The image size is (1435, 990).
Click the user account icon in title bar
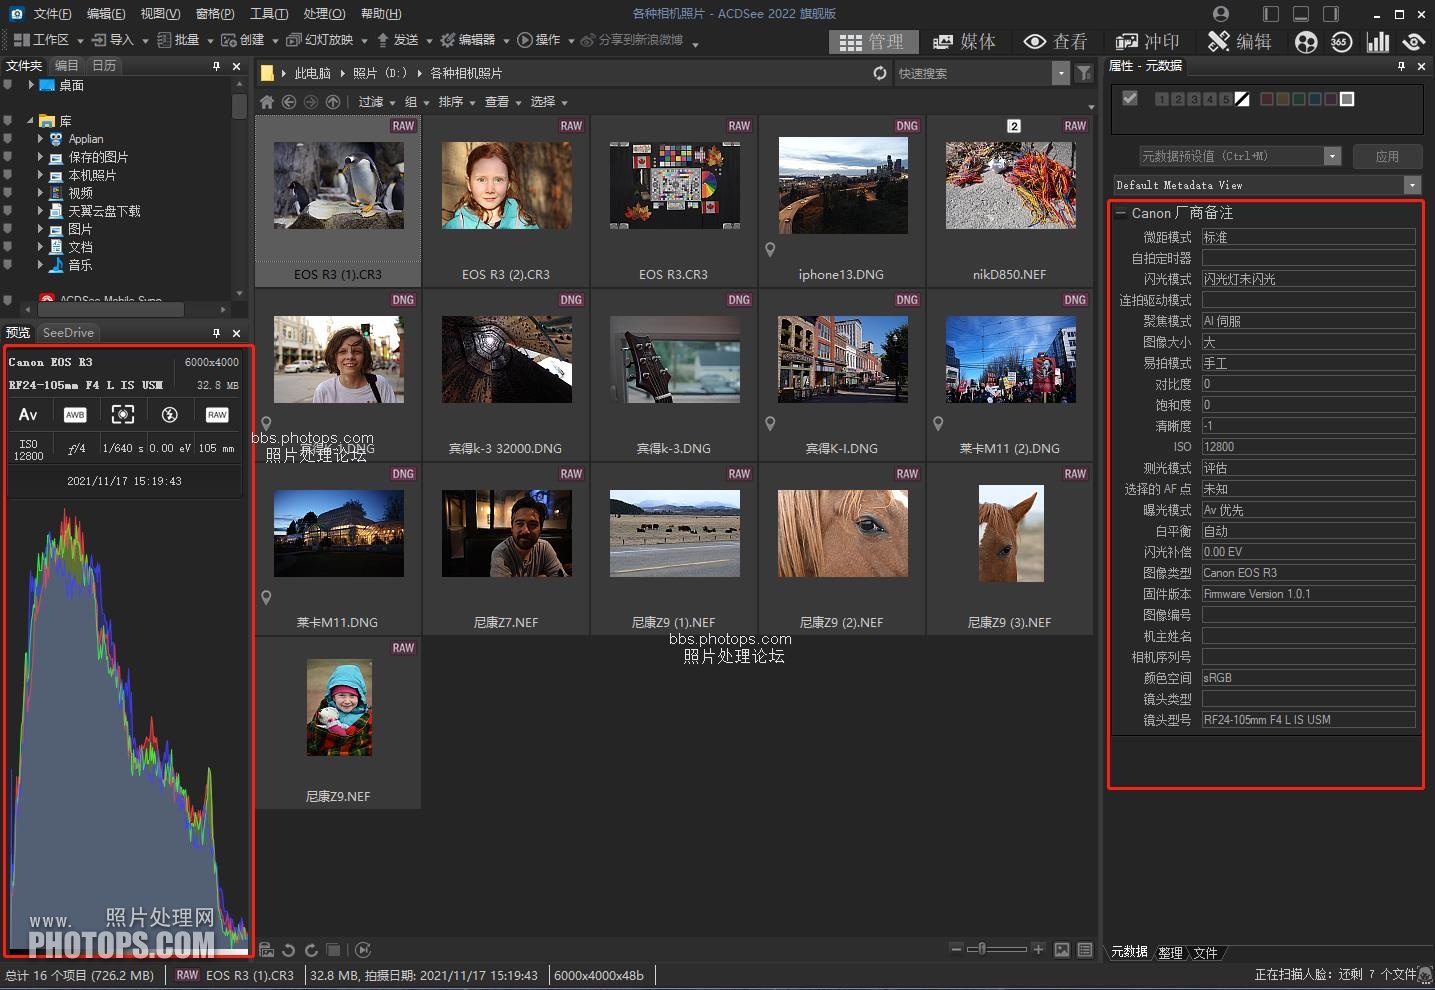[x=1220, y=13]
